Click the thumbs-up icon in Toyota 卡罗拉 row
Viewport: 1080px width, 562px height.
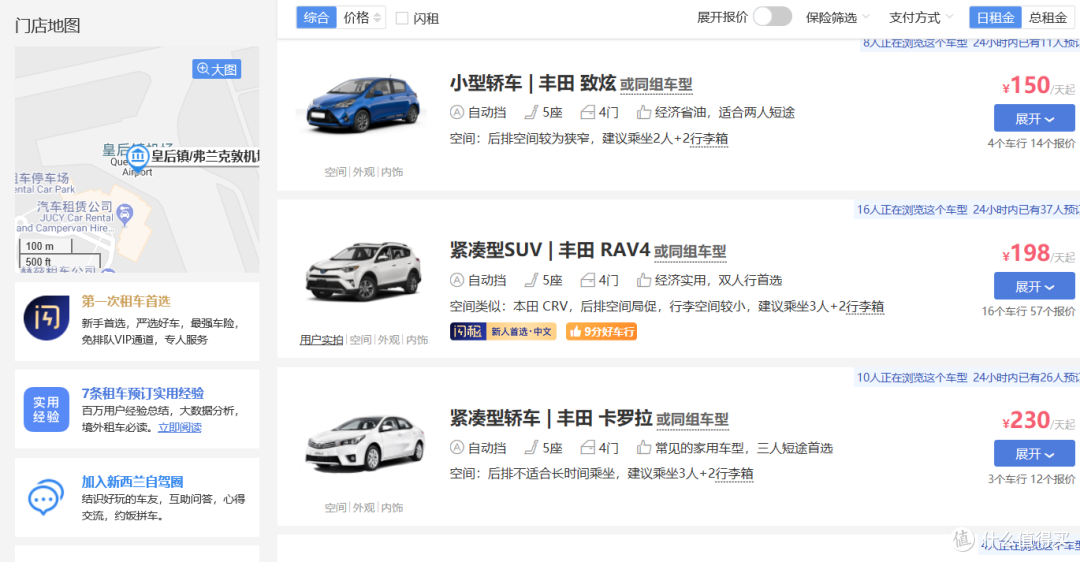(x=643, y=448)
